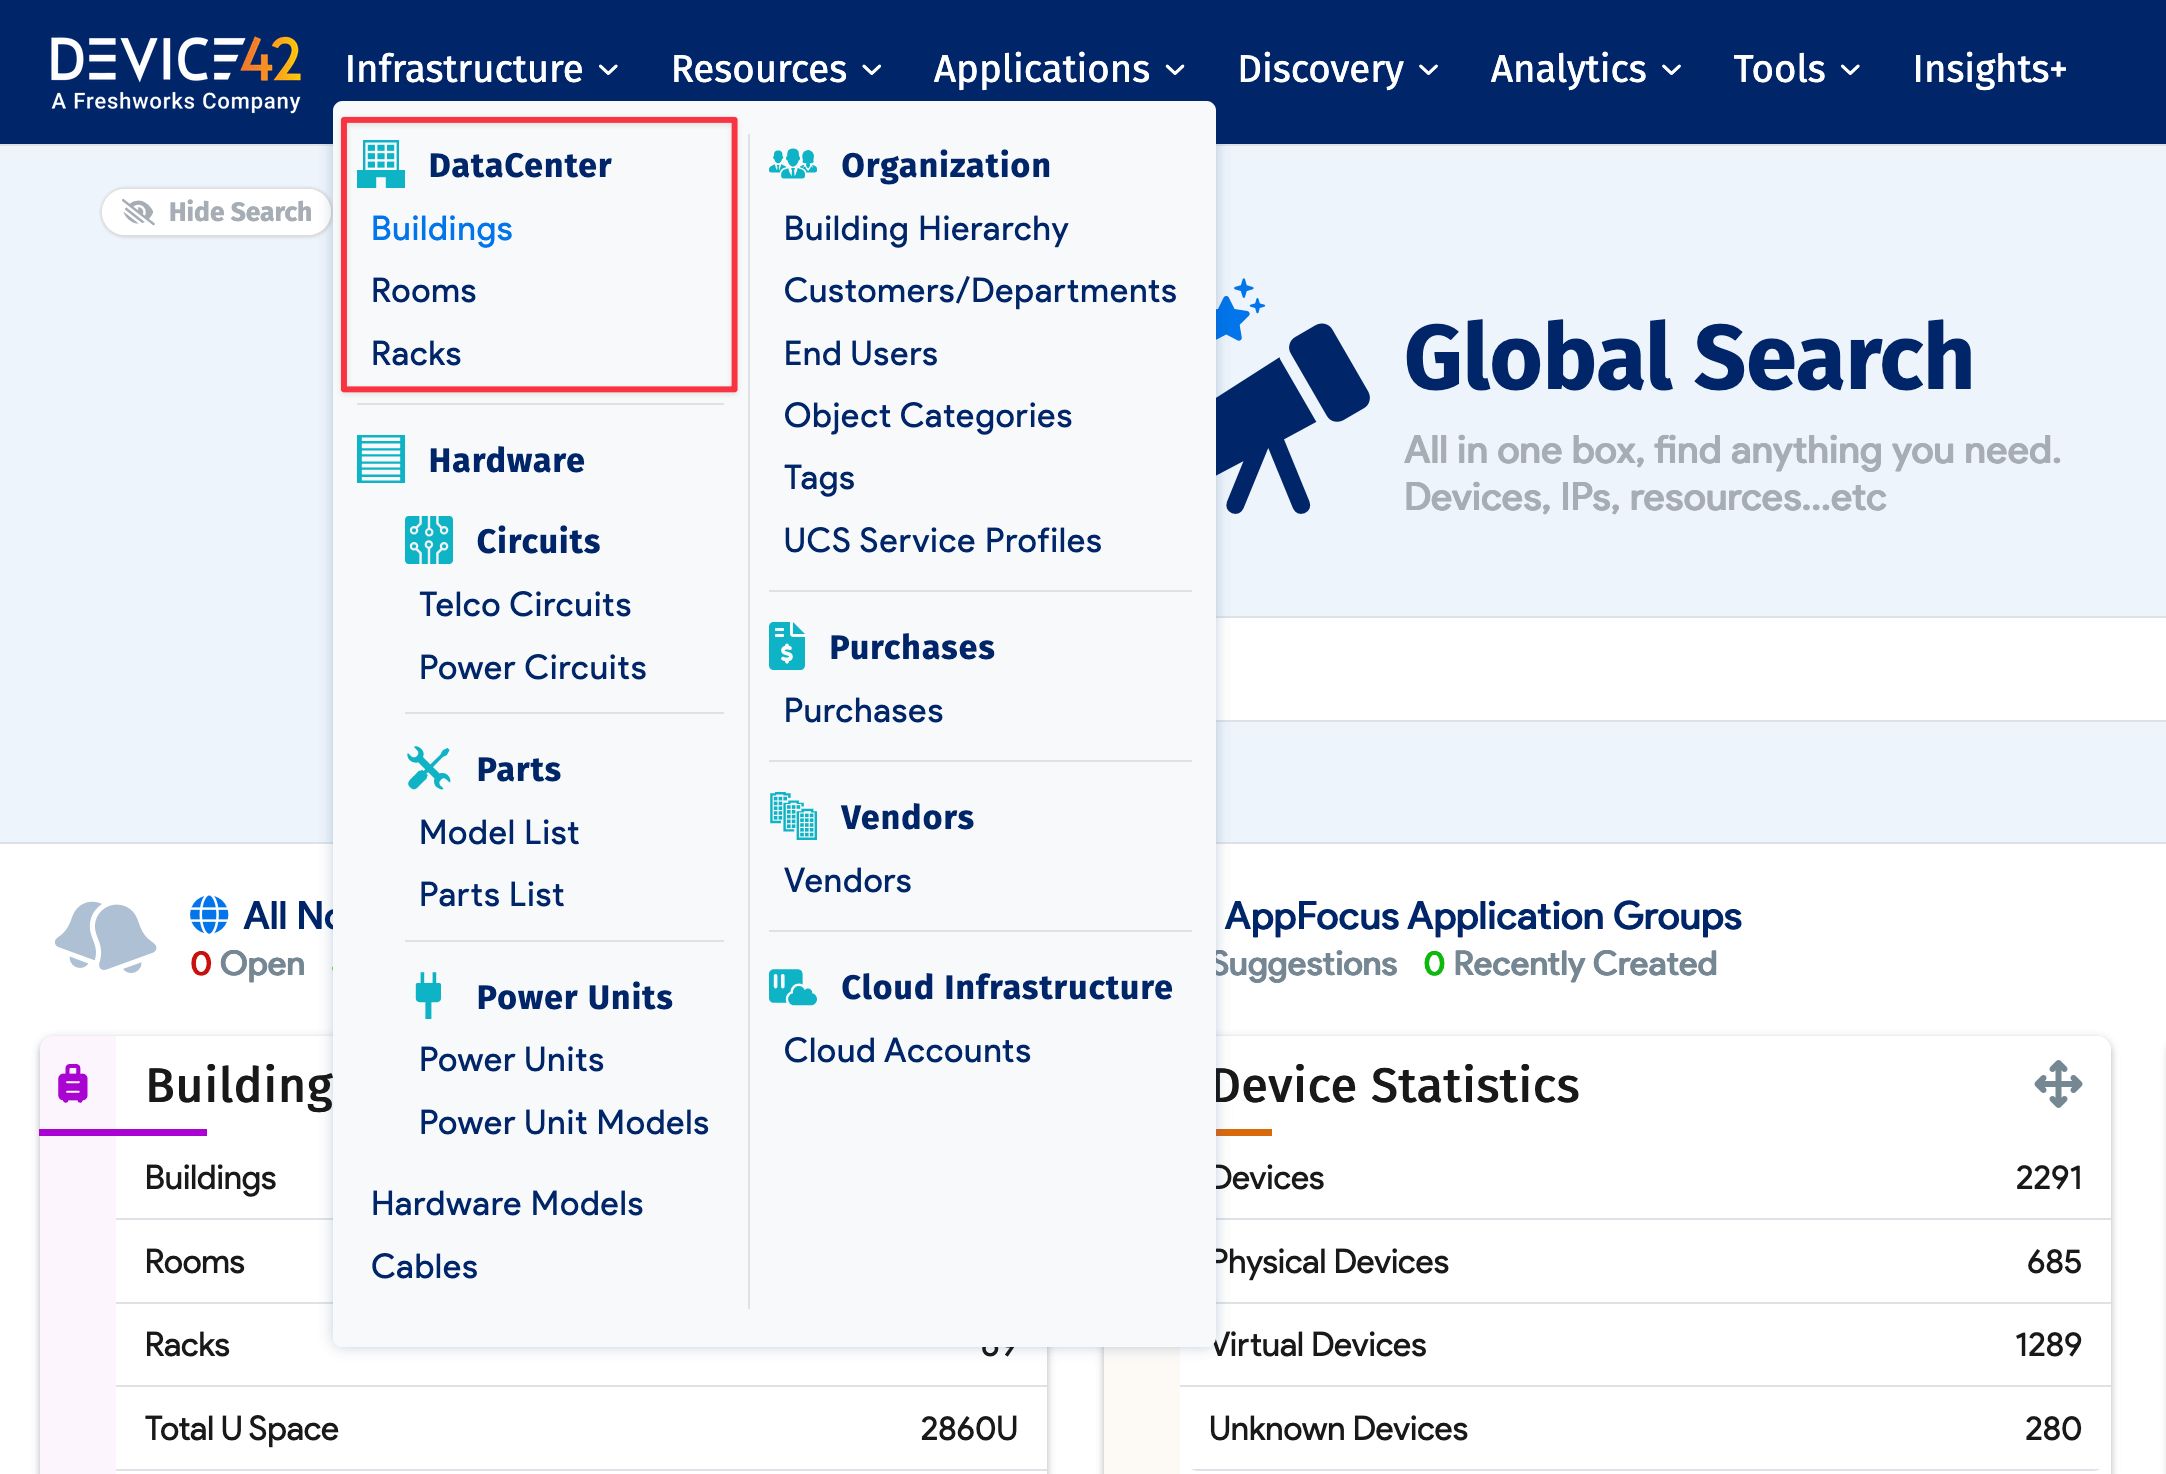Click the Hardware rack icon
2166x1474 pixels.
click(x=381, y=459)
